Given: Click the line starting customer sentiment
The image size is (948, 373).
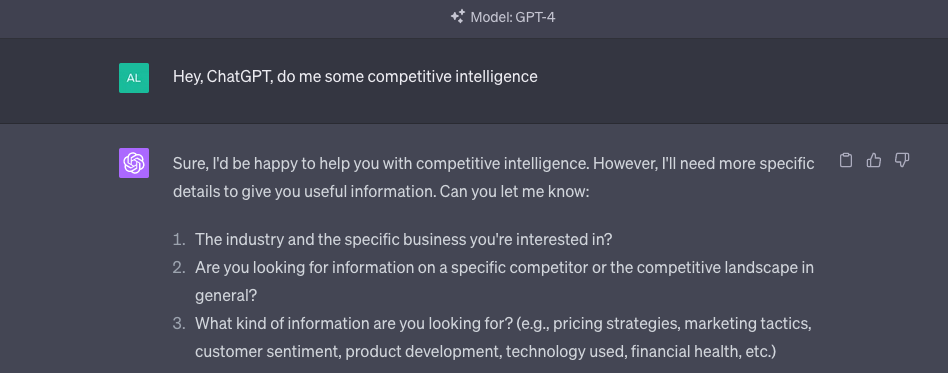Looking at the screenshot, I should (x=485, y=351).
